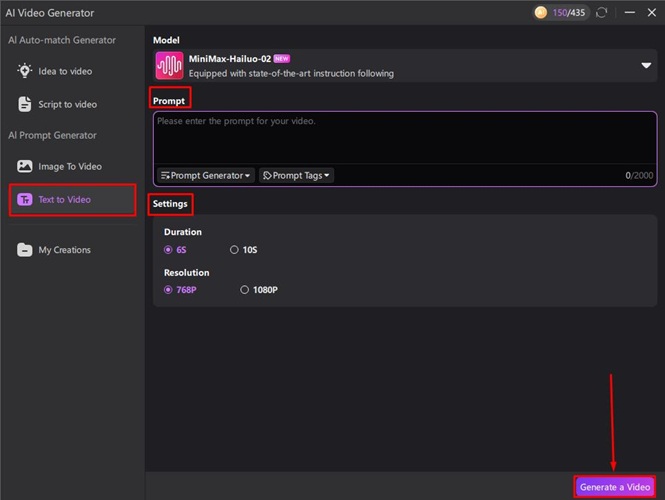
Task: Select the 10S duration option
Action: (x=234, y=250)
